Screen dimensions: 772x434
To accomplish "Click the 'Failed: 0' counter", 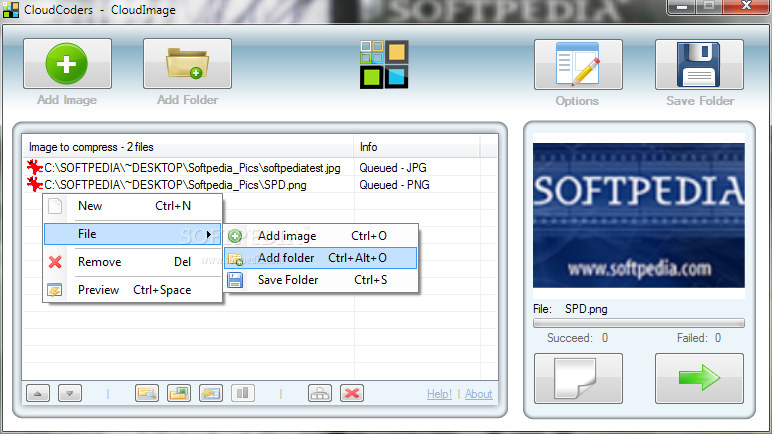I will click(x=699, y=338).
